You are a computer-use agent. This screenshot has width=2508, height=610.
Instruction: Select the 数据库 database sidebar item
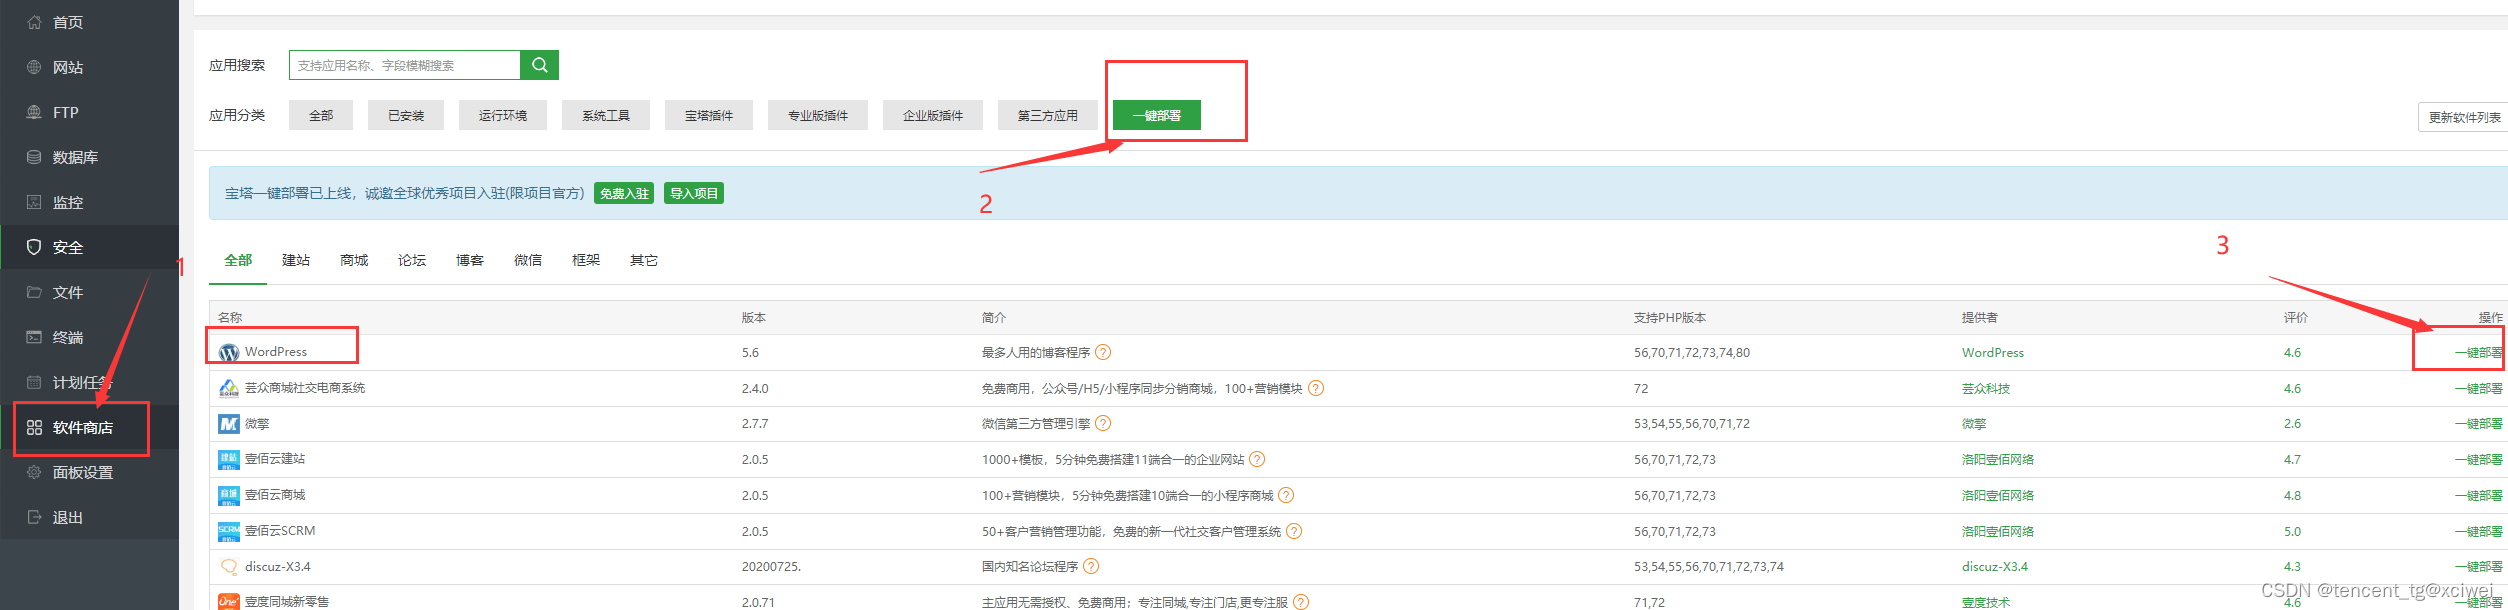tap(89, 157)
